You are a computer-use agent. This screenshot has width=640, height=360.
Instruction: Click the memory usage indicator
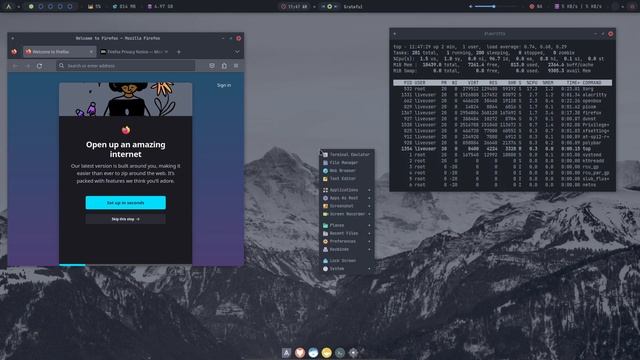tap(124, 7)
